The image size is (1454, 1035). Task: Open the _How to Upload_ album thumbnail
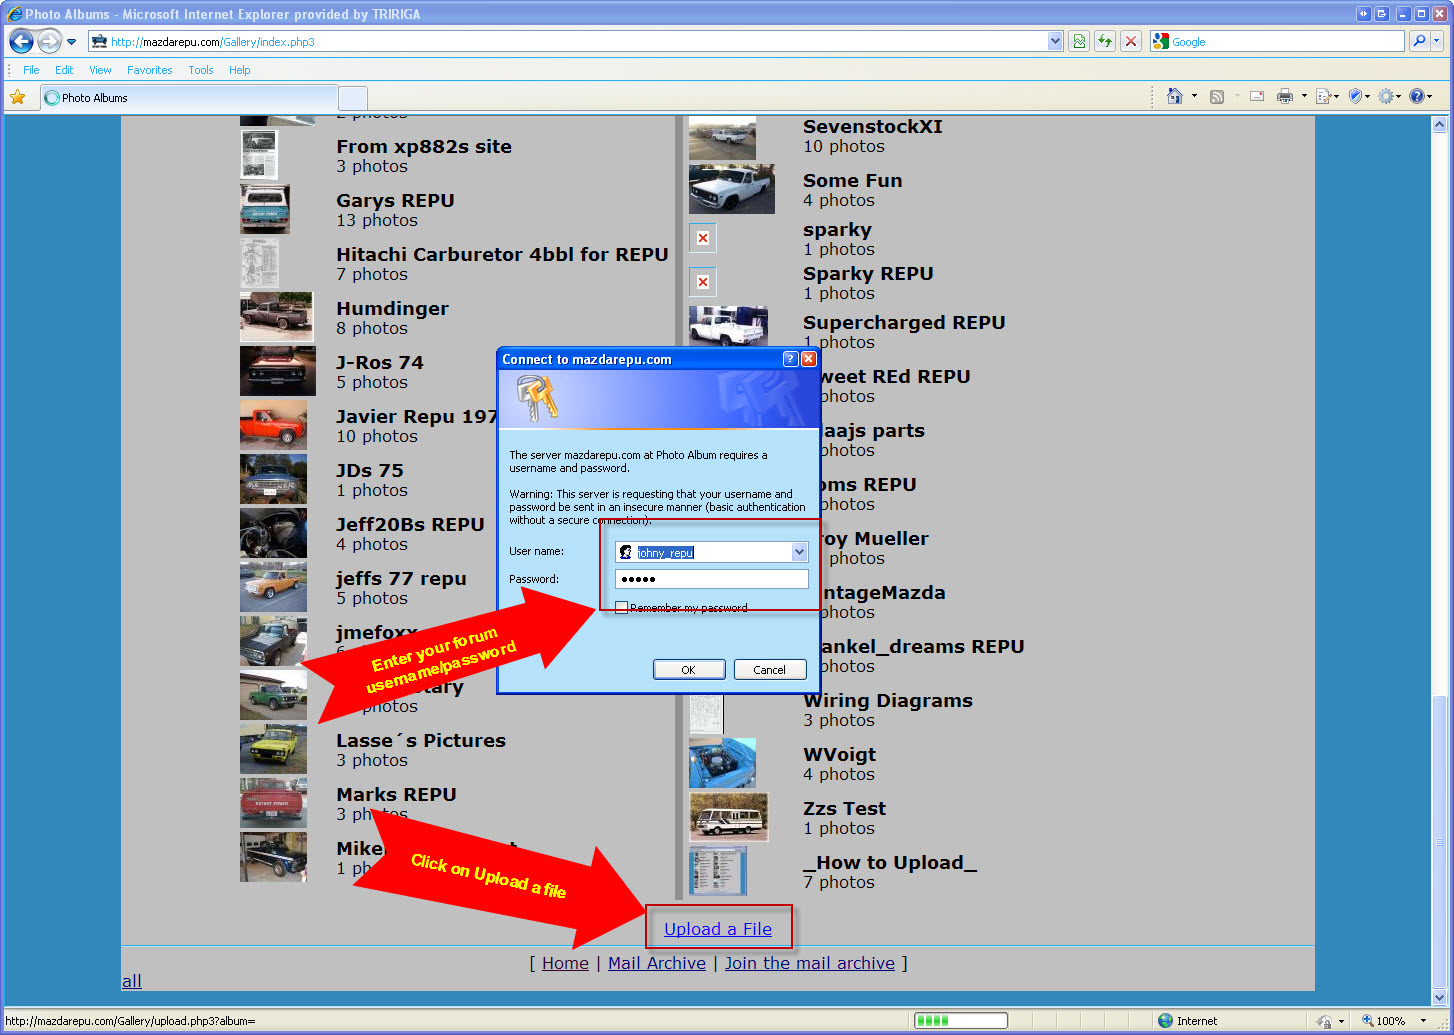pos(718,871)
